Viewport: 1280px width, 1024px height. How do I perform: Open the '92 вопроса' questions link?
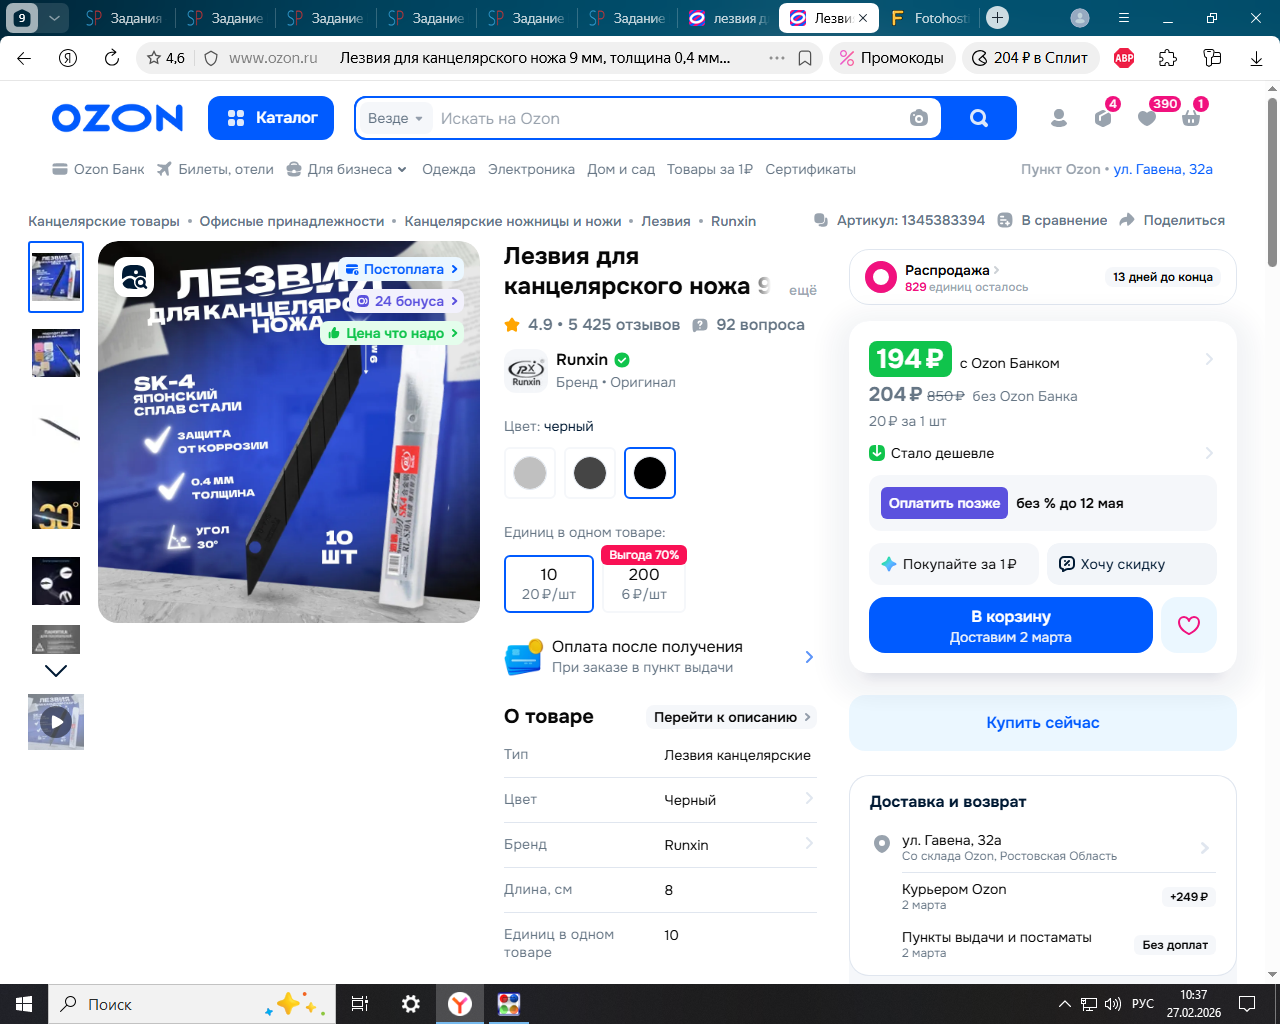(748, 325)
